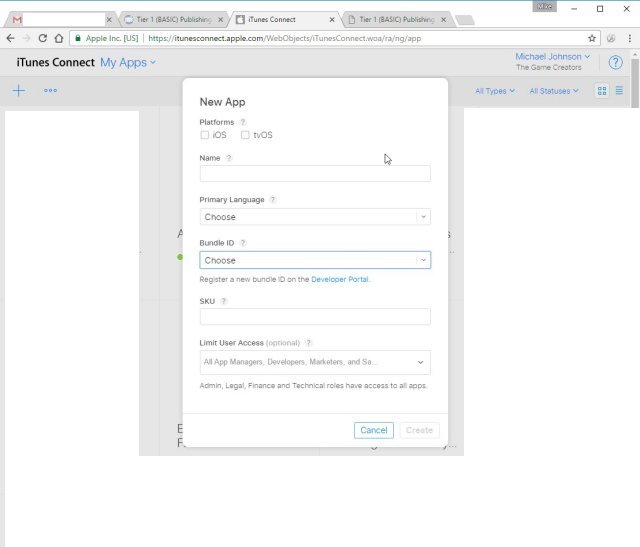Show help for Limit User Access
This screenshot has height=547, width=640.
point(309,343)
